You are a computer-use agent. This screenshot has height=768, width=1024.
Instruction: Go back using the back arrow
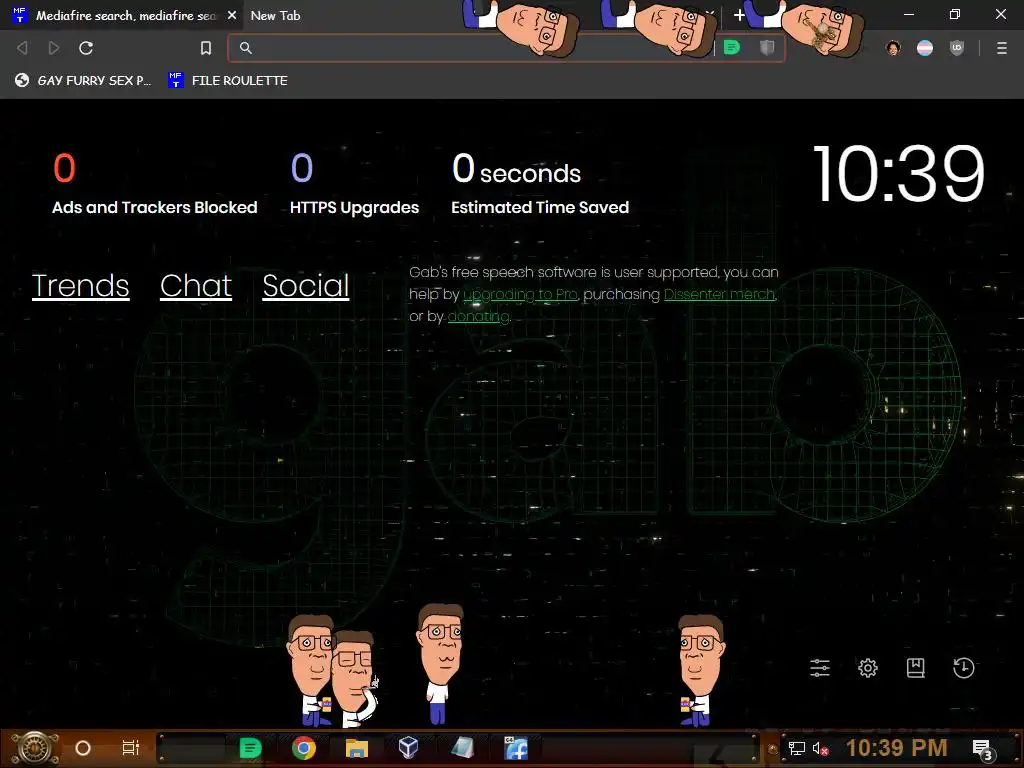click(x=22, y=48)
